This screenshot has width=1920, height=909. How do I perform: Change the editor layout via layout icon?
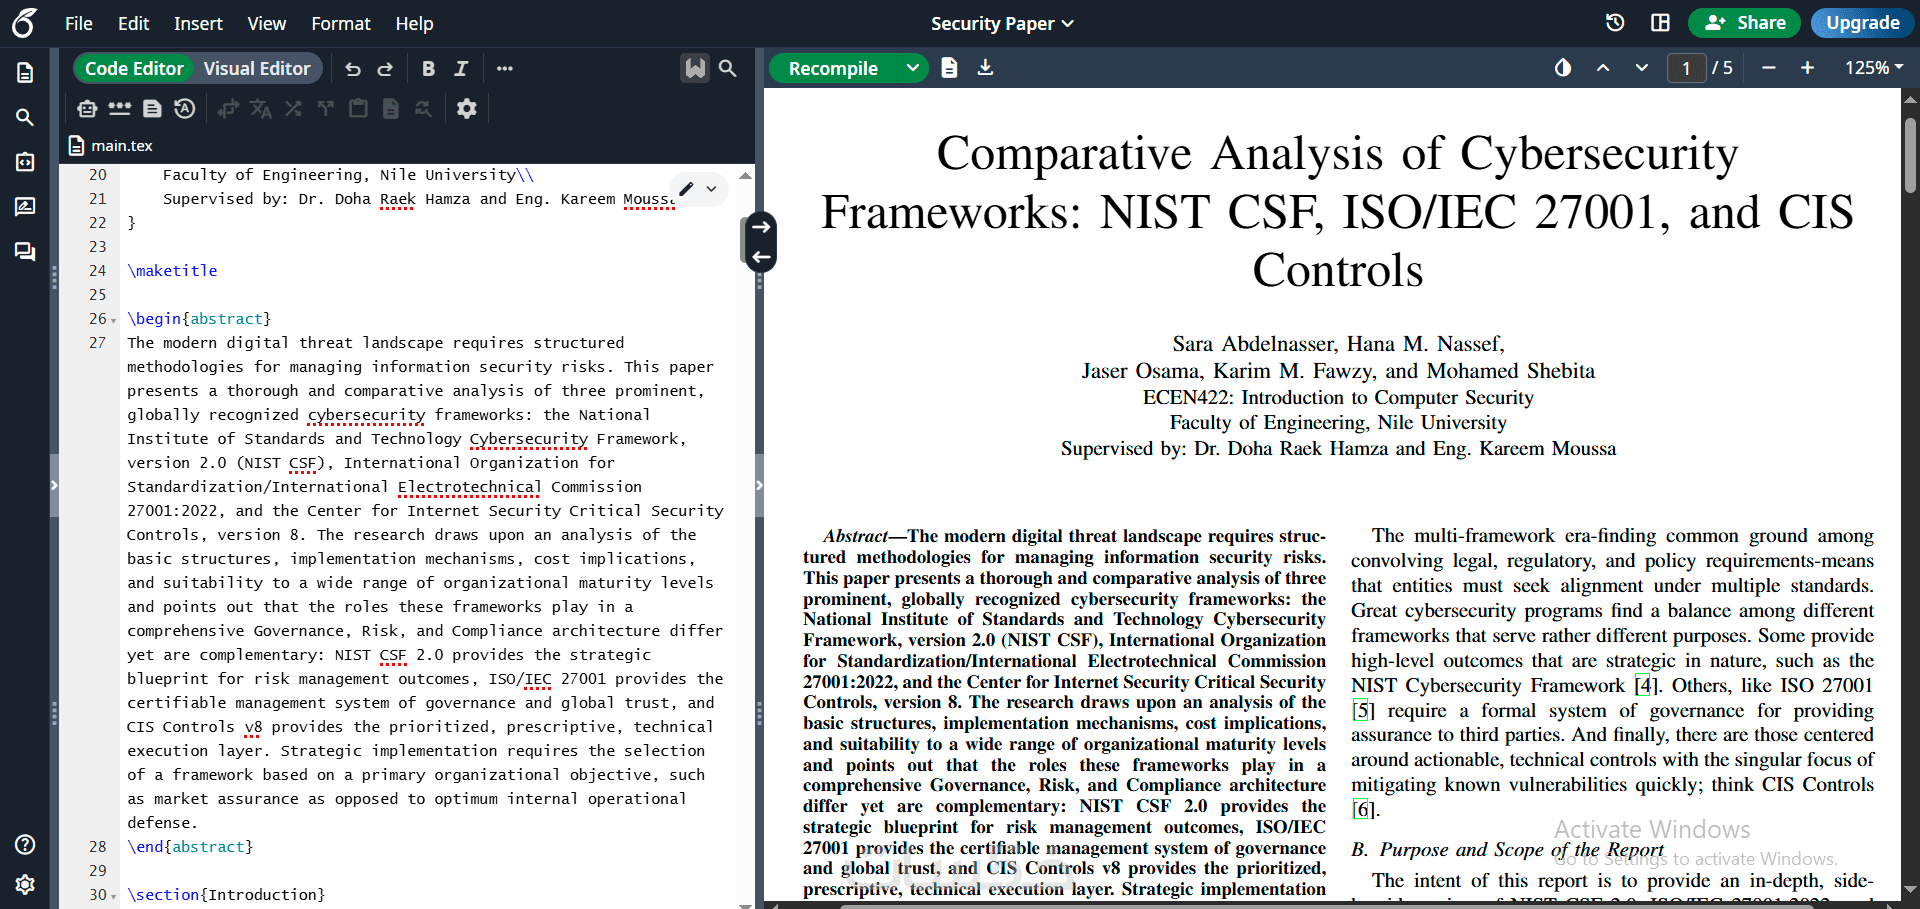pyautogui.click(x=1661, y=22)
